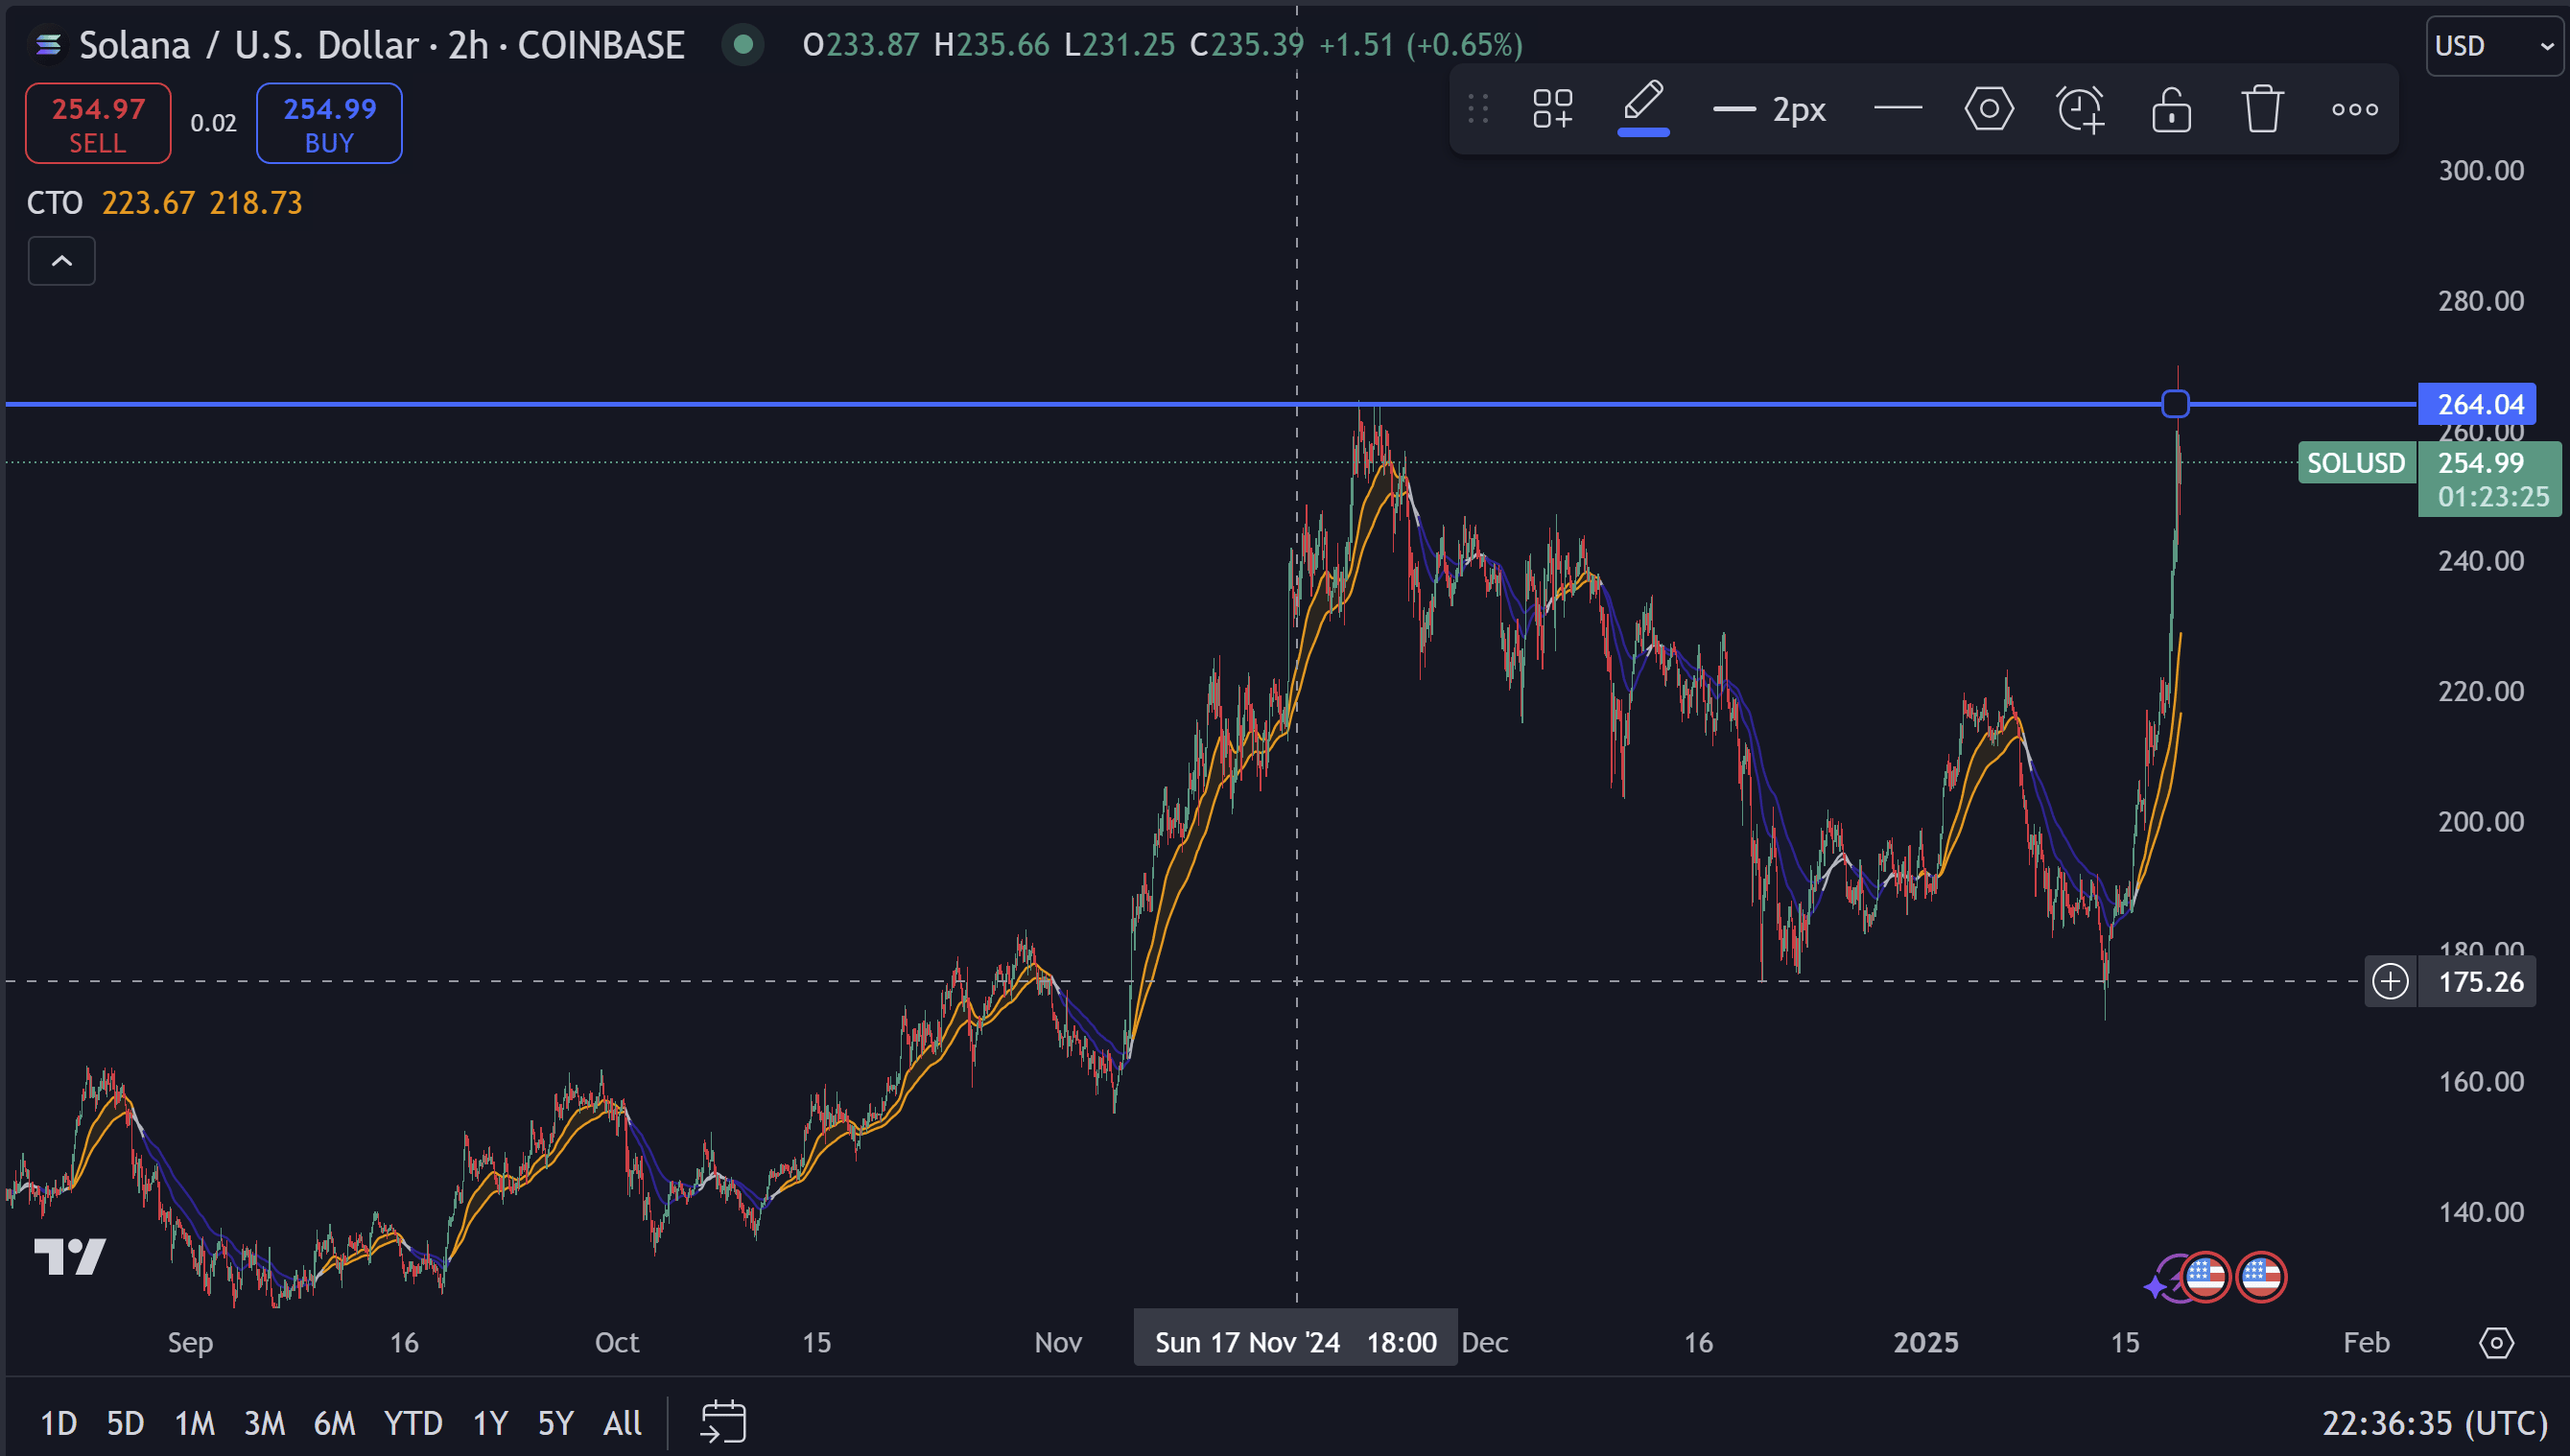
Task: Click the 218.73 CTO indicator value
Action: [x=256, y=203]
